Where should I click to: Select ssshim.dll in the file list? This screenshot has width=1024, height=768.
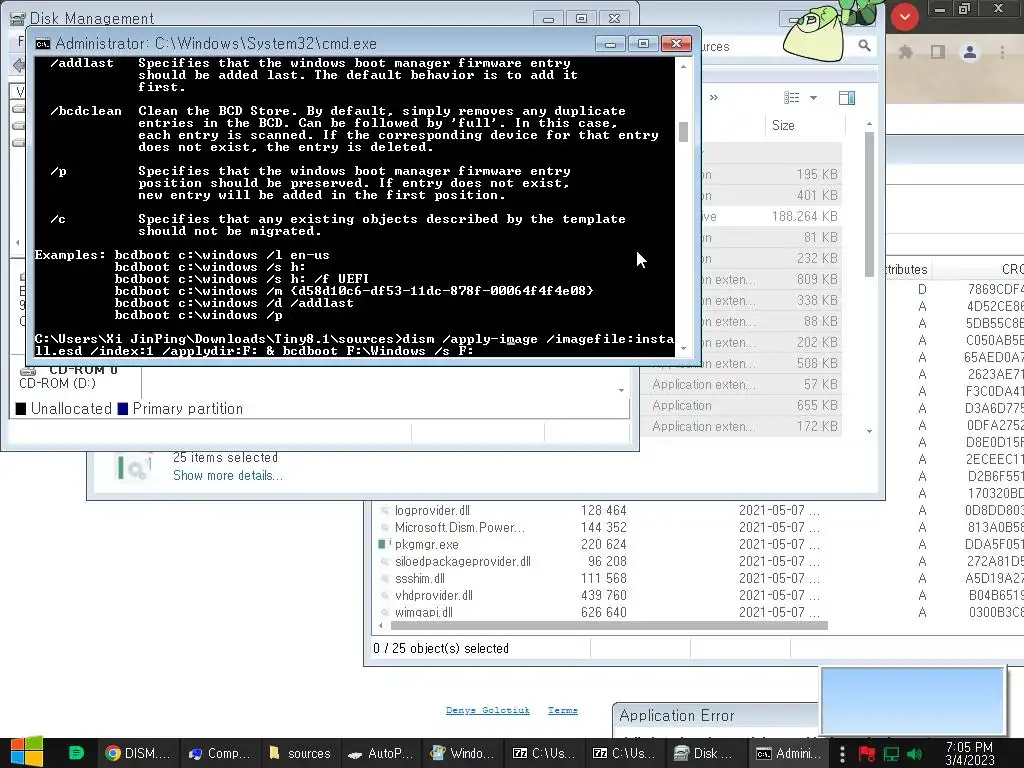[420, 578]
